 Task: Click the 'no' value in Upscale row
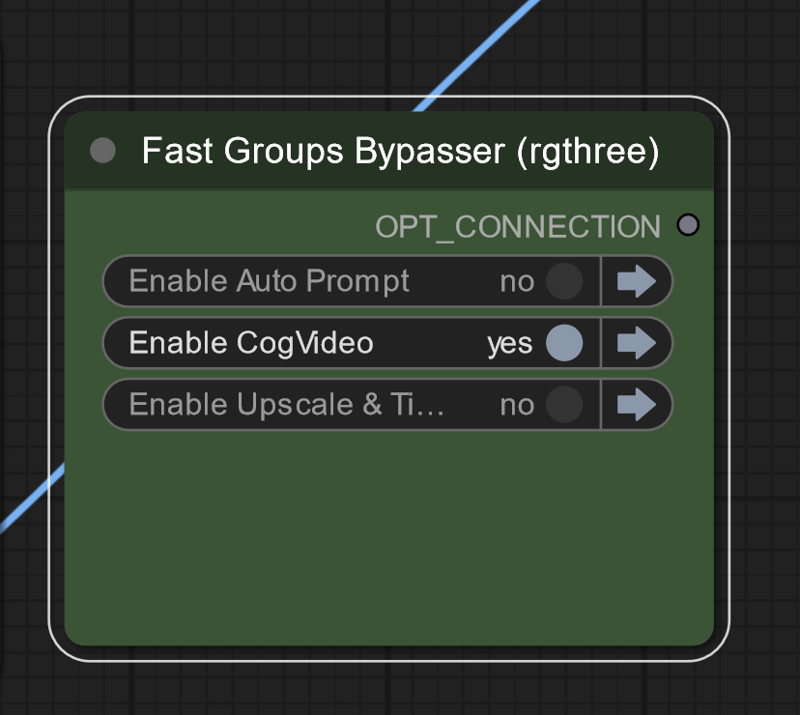click(x=517, y=406)
